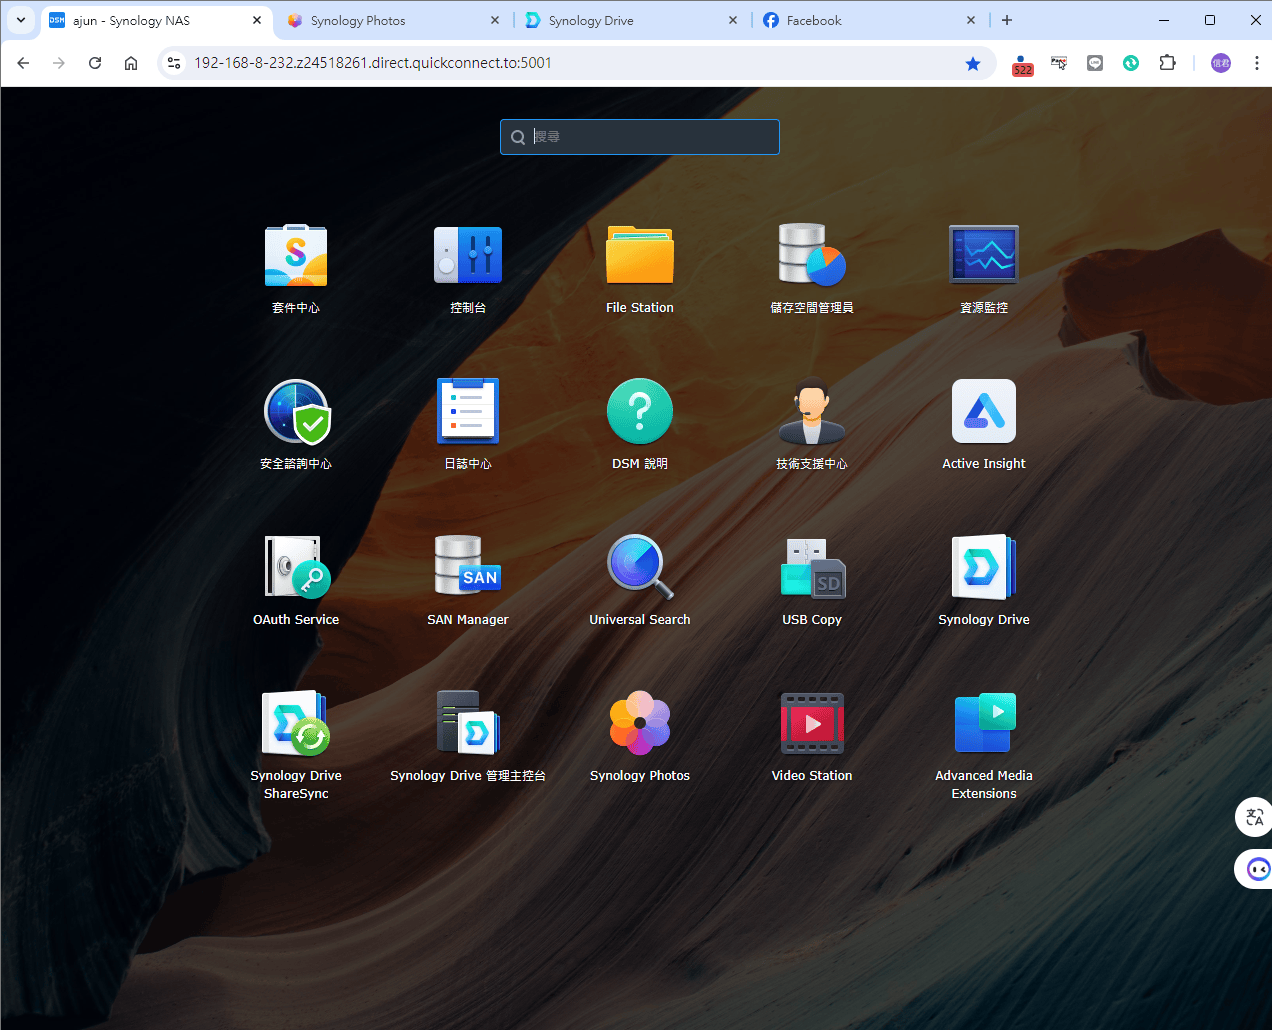The width and height of the screenshot is (1272, 1030).
Task: Open DSM 說明 help icon
Action: click(640, 412)
